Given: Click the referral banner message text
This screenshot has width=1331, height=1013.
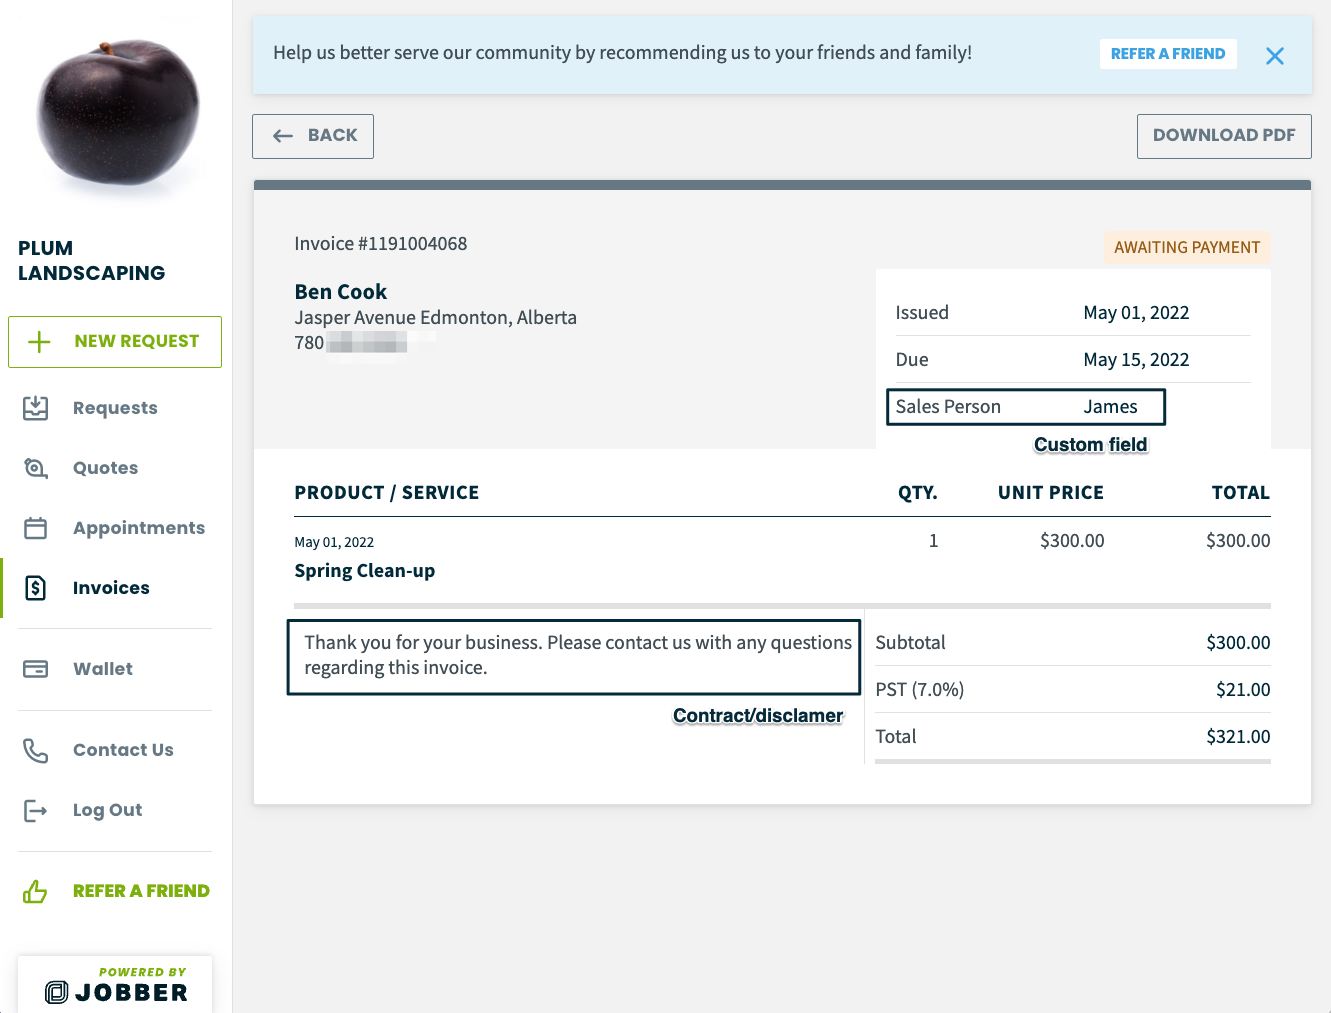Looking at the screenshot, I should [x=622, y=53].
